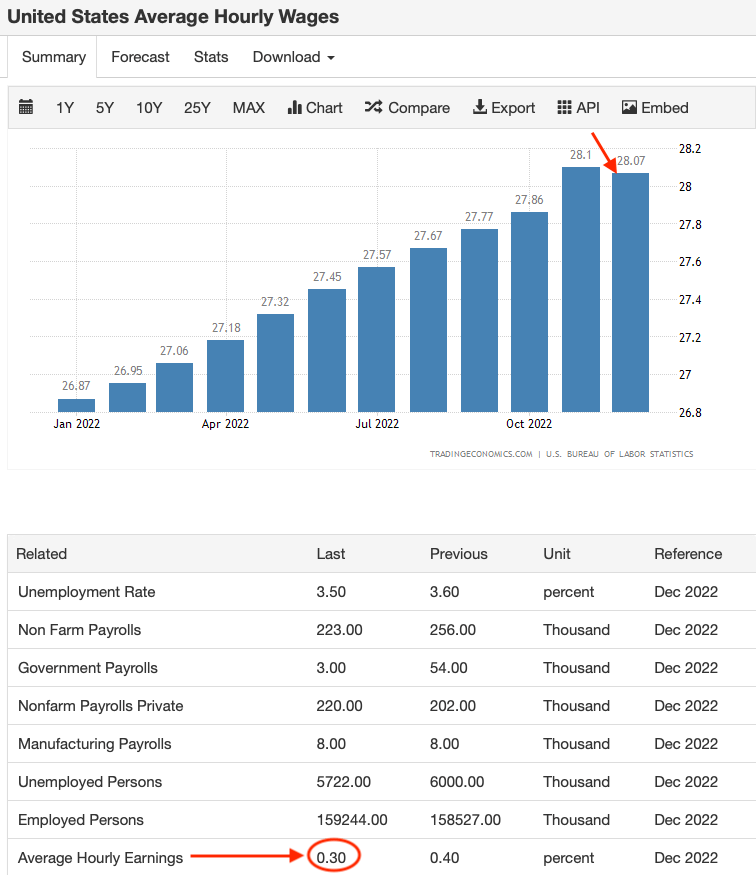Set chart range to 5Y

coord(105,108)
